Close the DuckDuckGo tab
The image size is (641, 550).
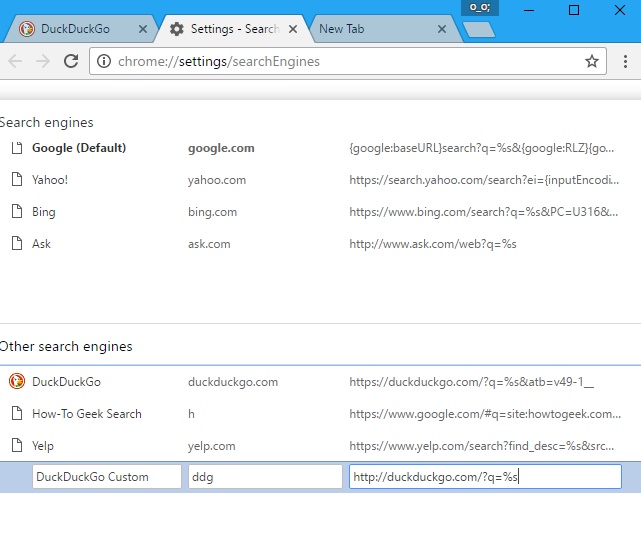click(143, 29)
